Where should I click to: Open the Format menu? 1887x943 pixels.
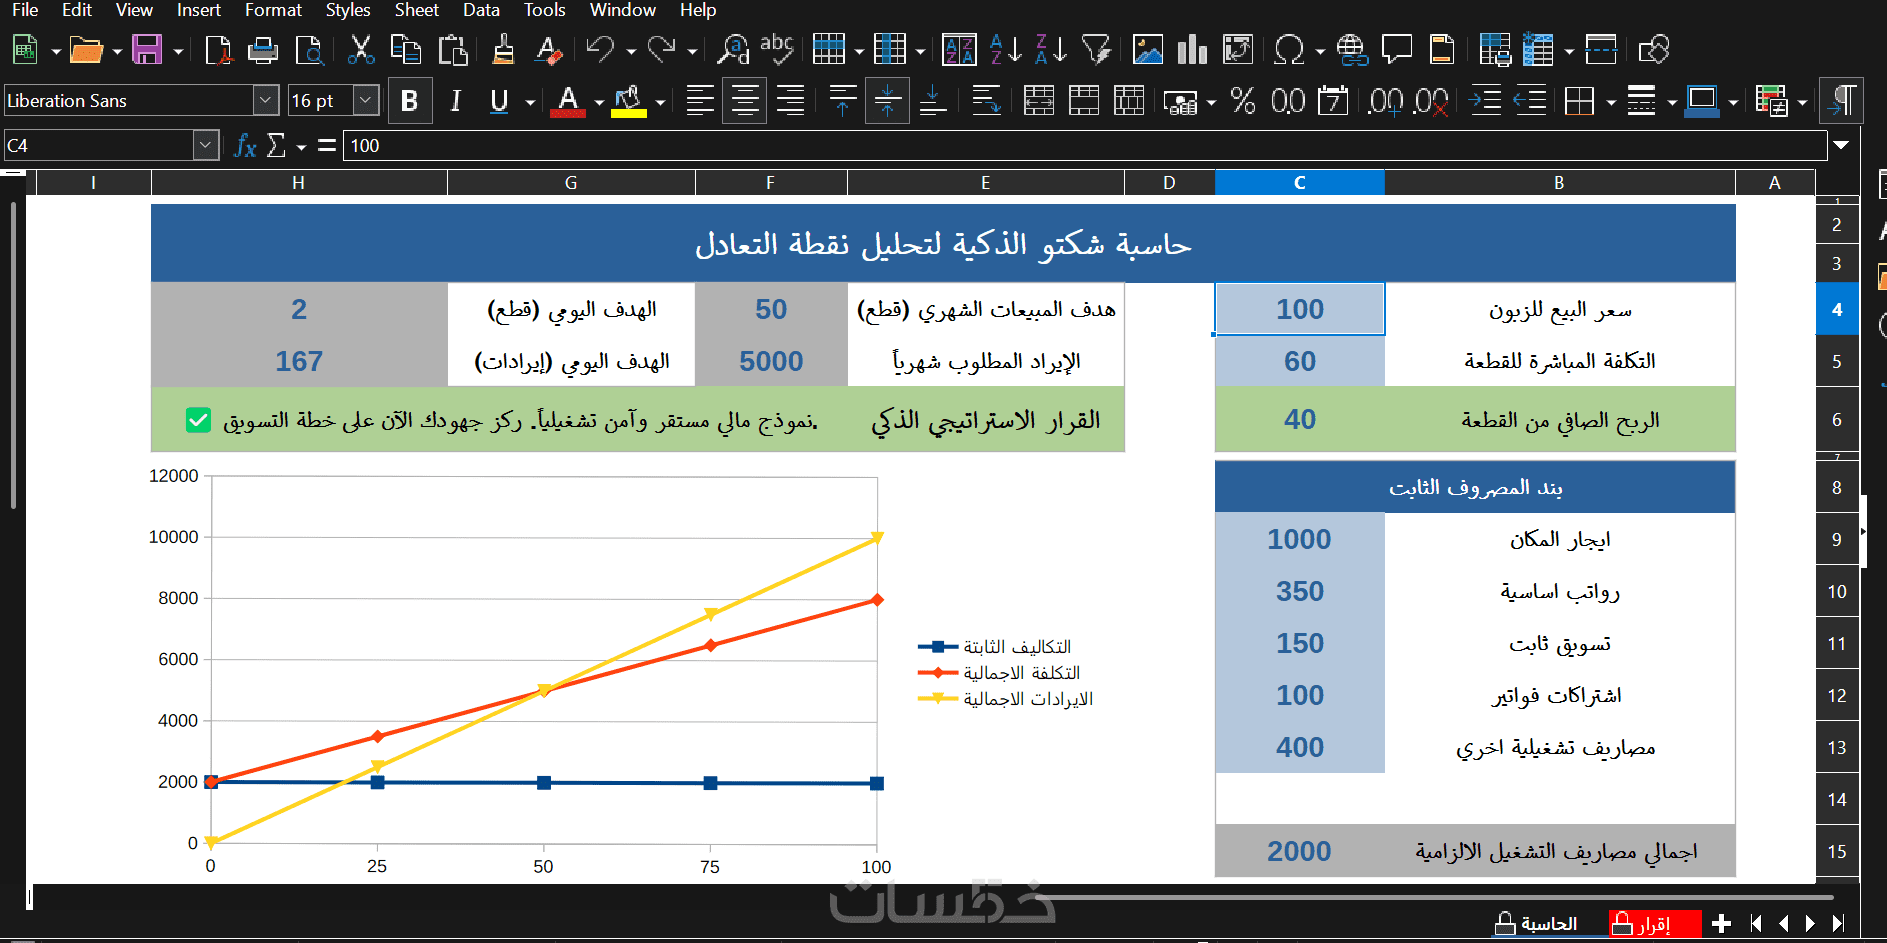tap(273, 10)
